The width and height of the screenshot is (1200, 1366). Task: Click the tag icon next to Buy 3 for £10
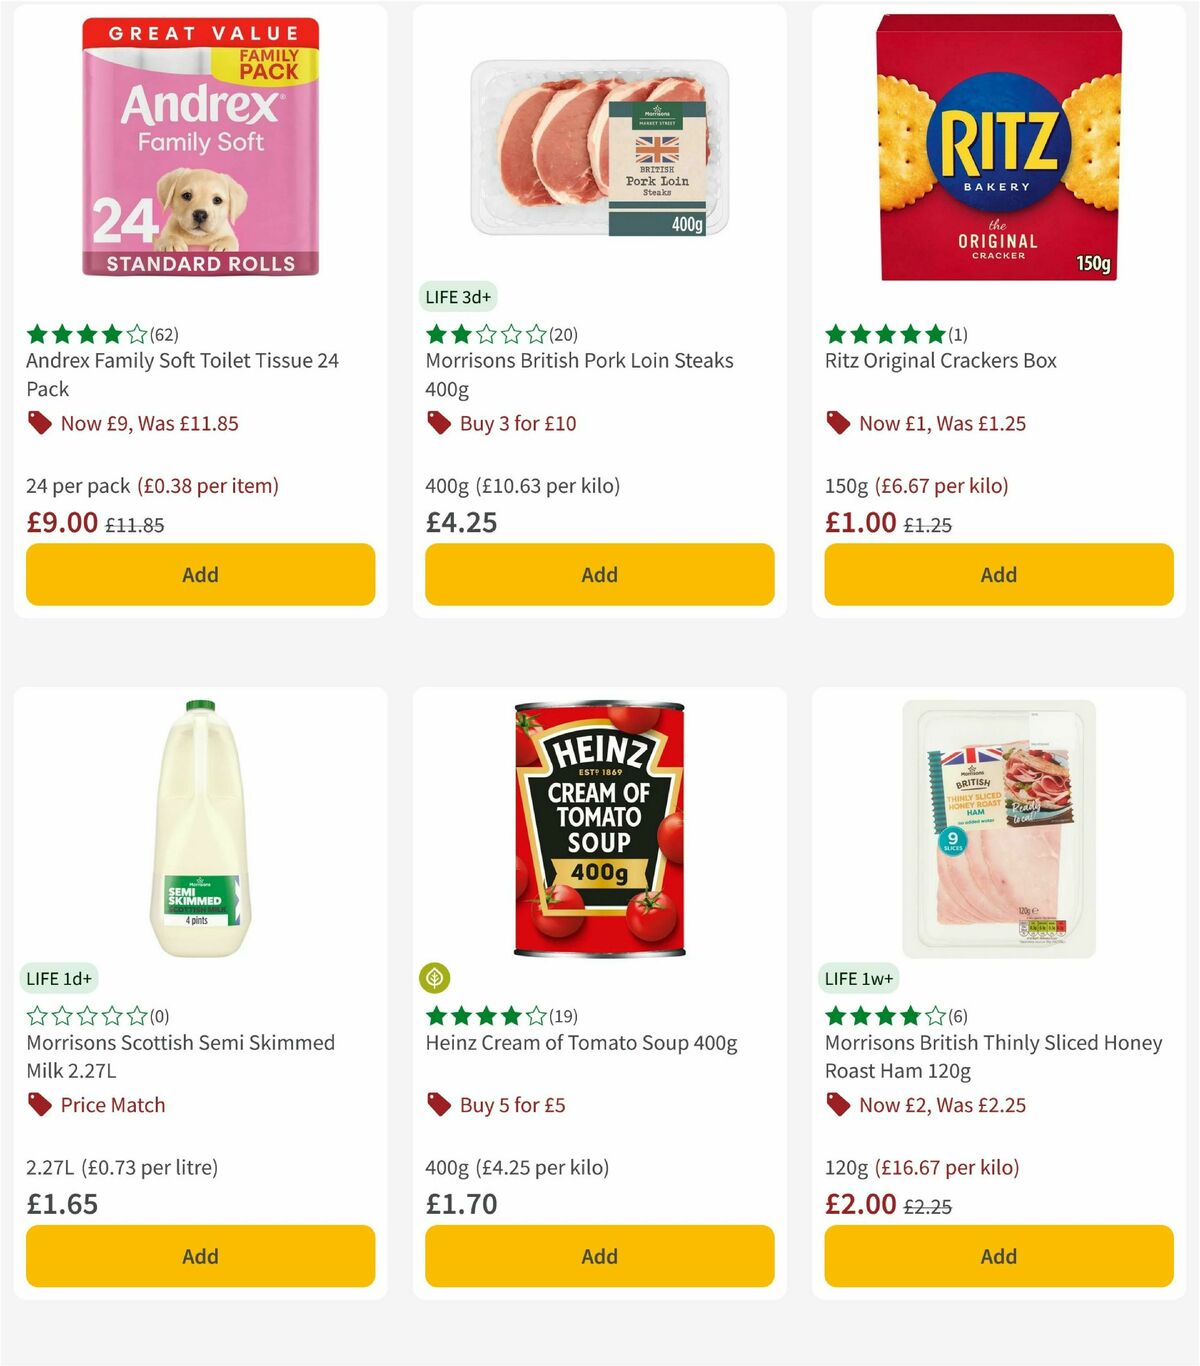tap(437, 423)
